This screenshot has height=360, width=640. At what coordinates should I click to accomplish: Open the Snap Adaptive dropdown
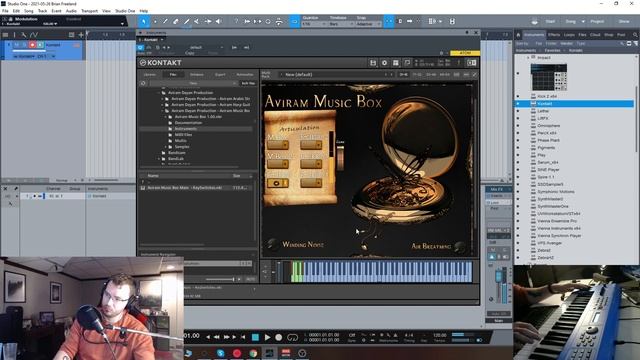[x=369, y=24]
